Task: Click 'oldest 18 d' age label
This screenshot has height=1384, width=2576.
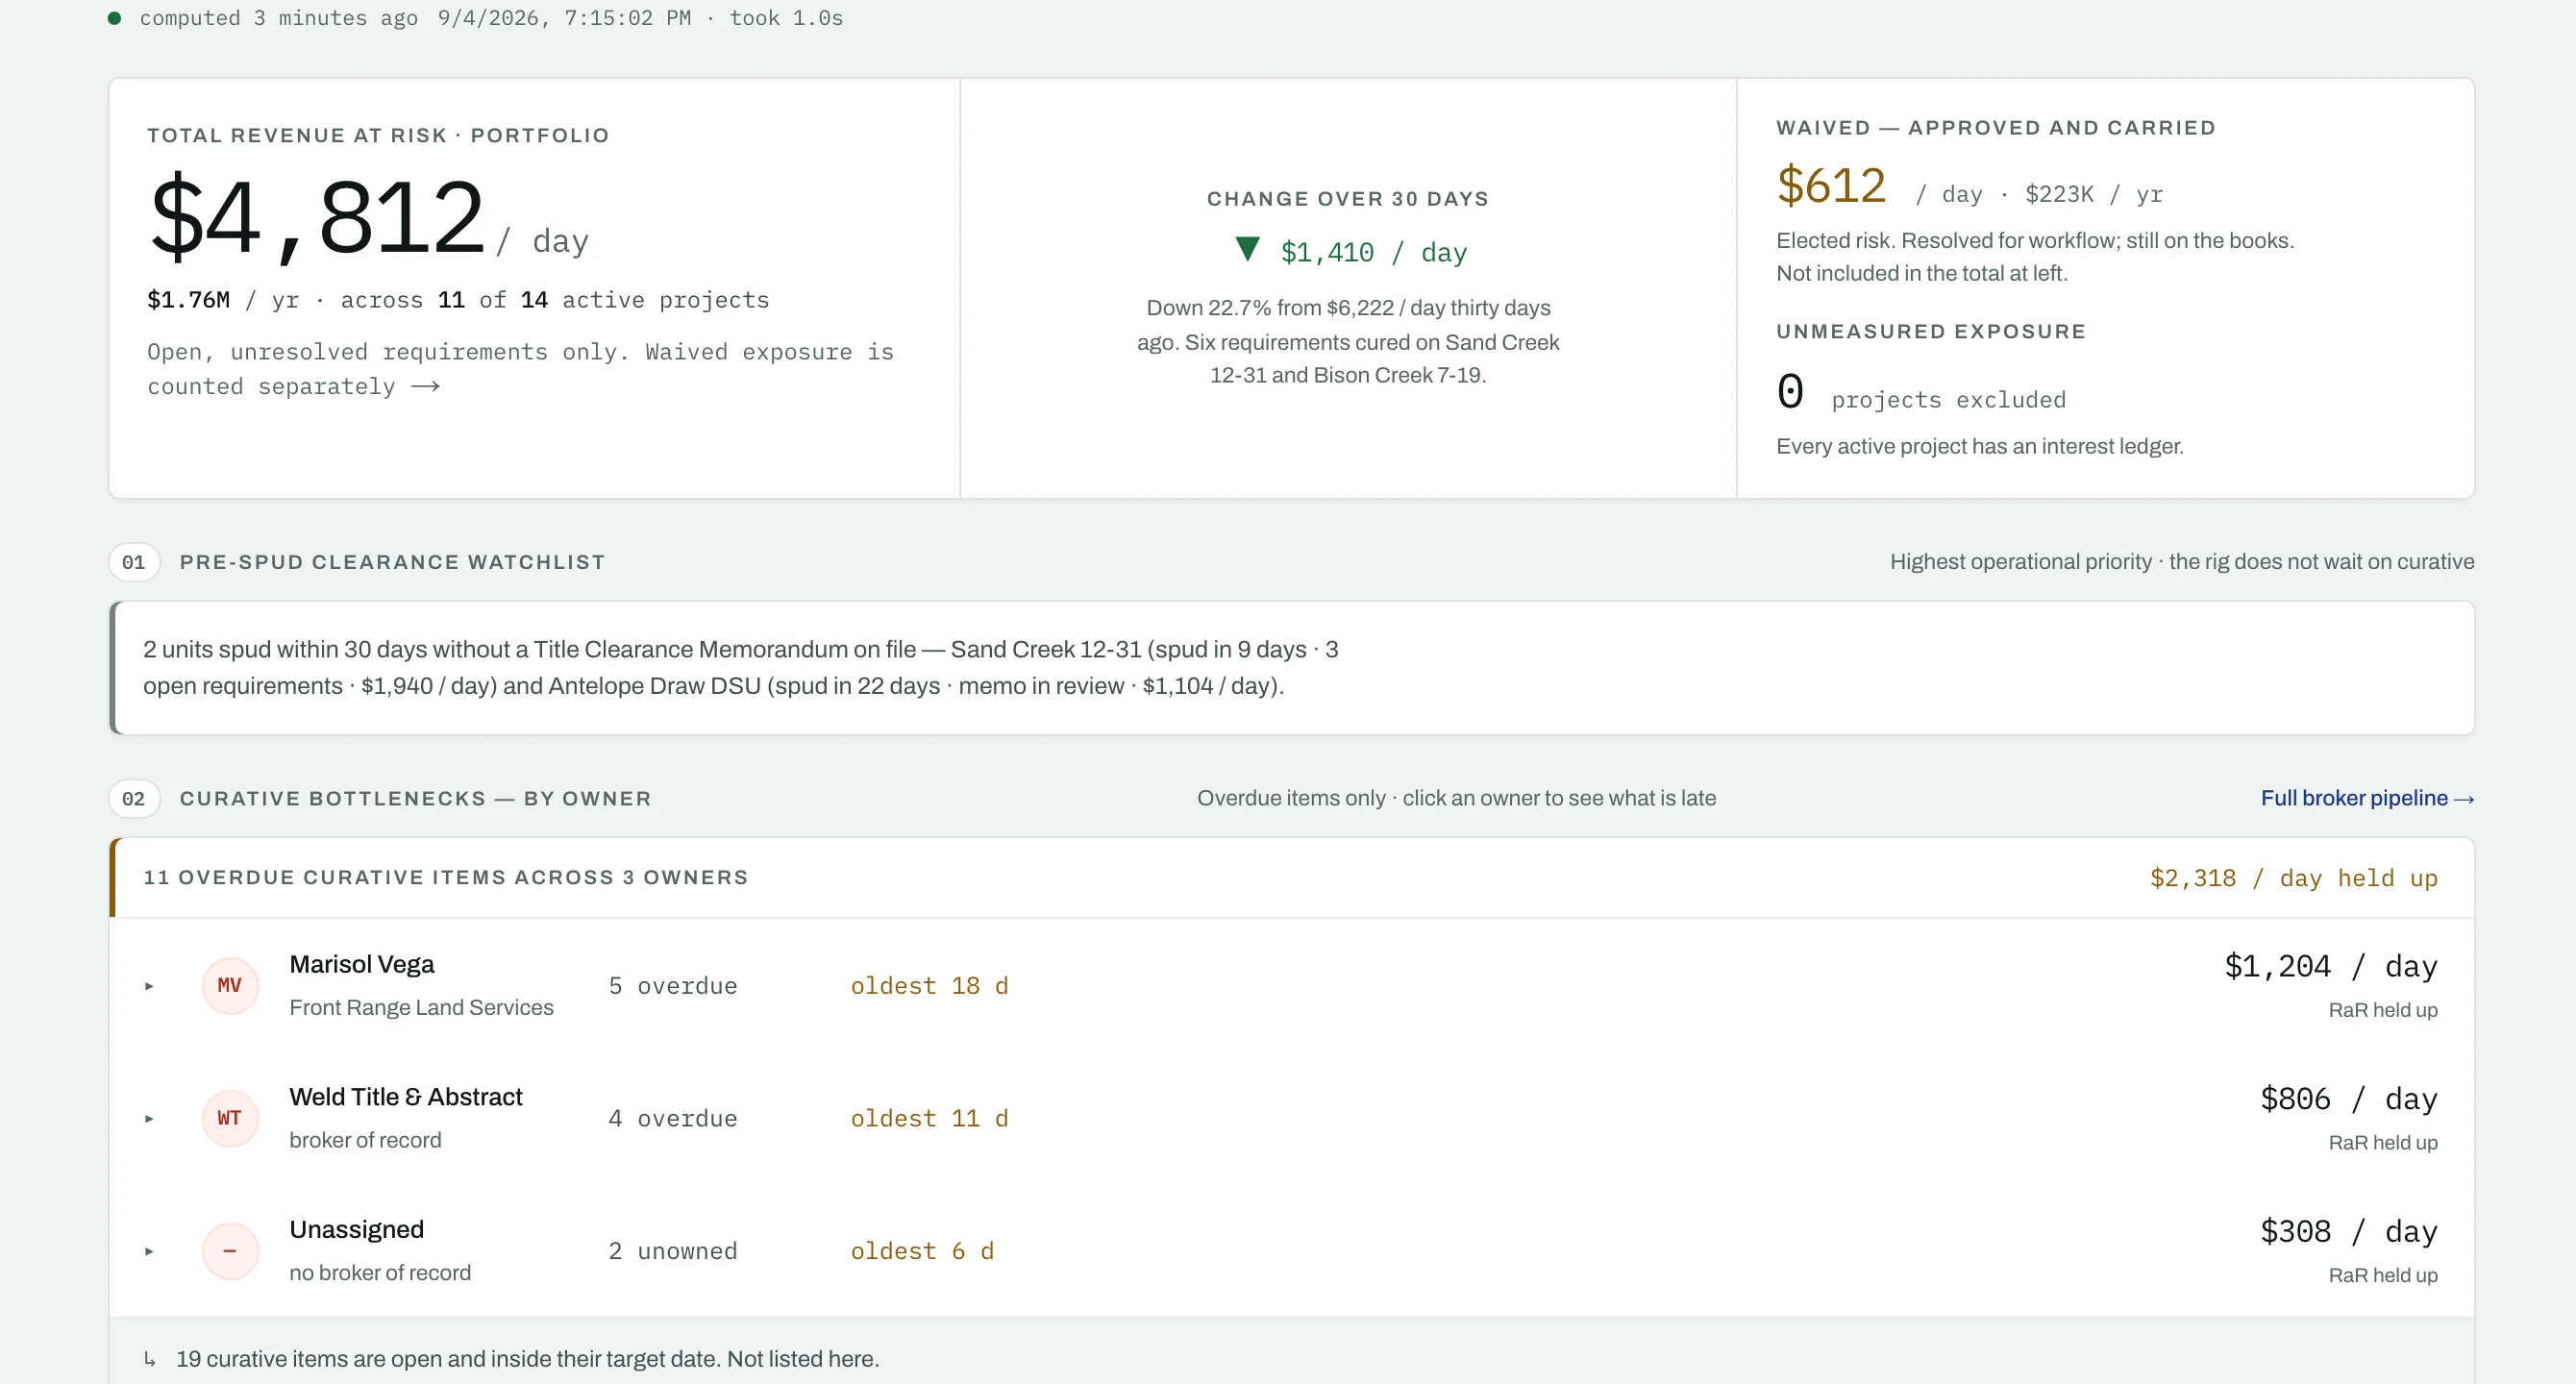Action: [x=930, y=986]
